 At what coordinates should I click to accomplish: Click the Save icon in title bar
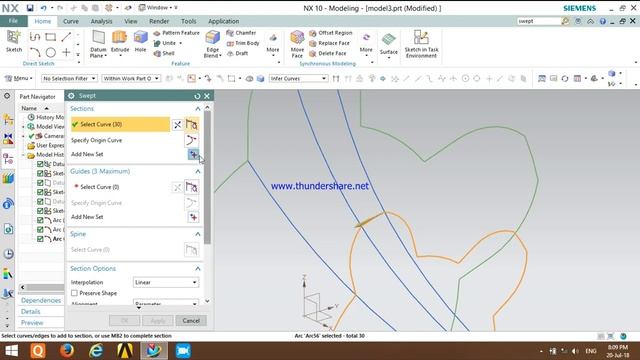30,8
